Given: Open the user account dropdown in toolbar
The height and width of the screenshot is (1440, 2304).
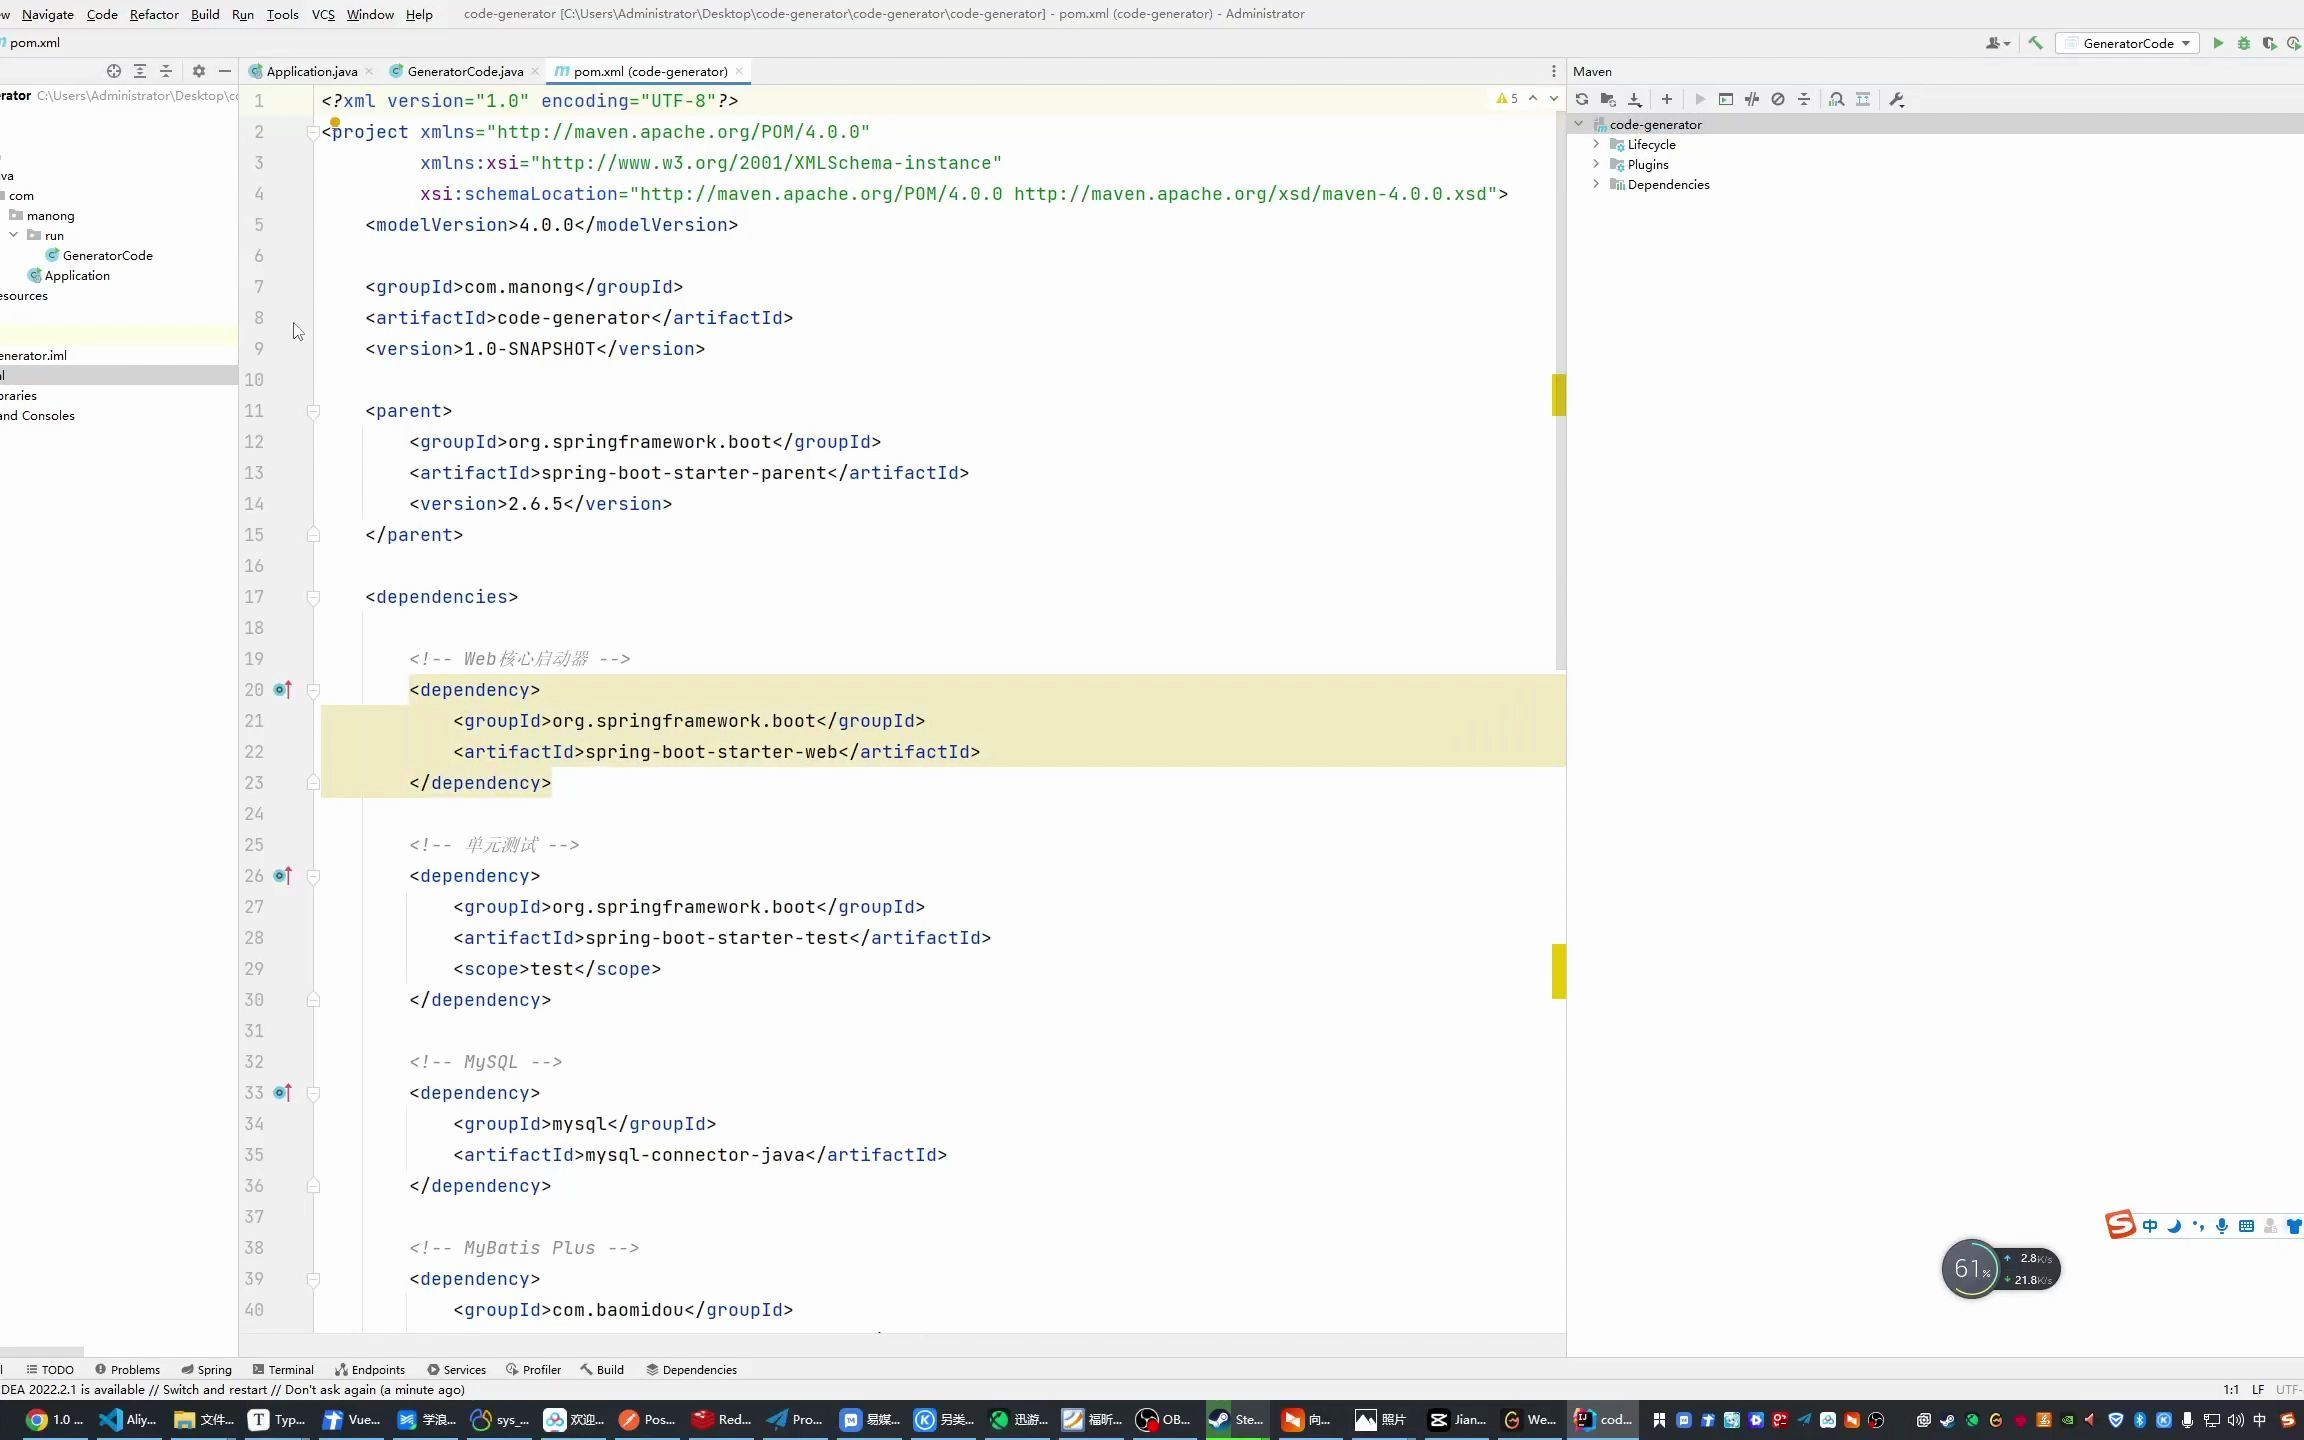Looking at the screenshot, I should click(1998, 43).
